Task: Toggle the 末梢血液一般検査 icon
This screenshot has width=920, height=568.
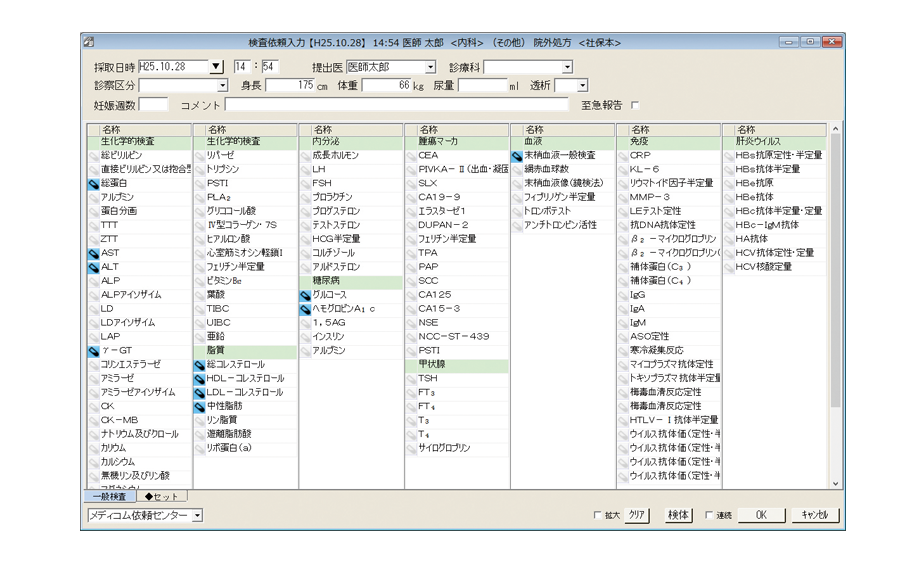Action: (x=517, y=156)
